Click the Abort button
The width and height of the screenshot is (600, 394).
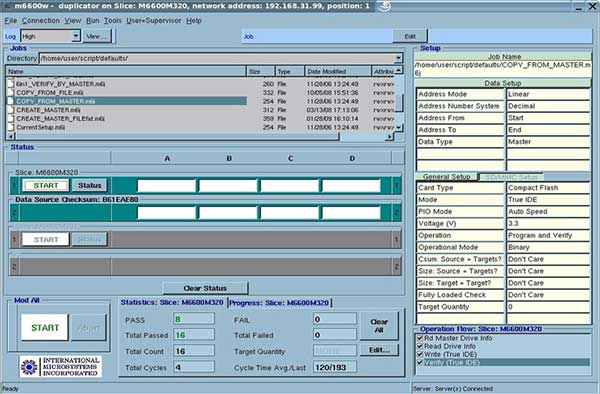pos(88,327)
